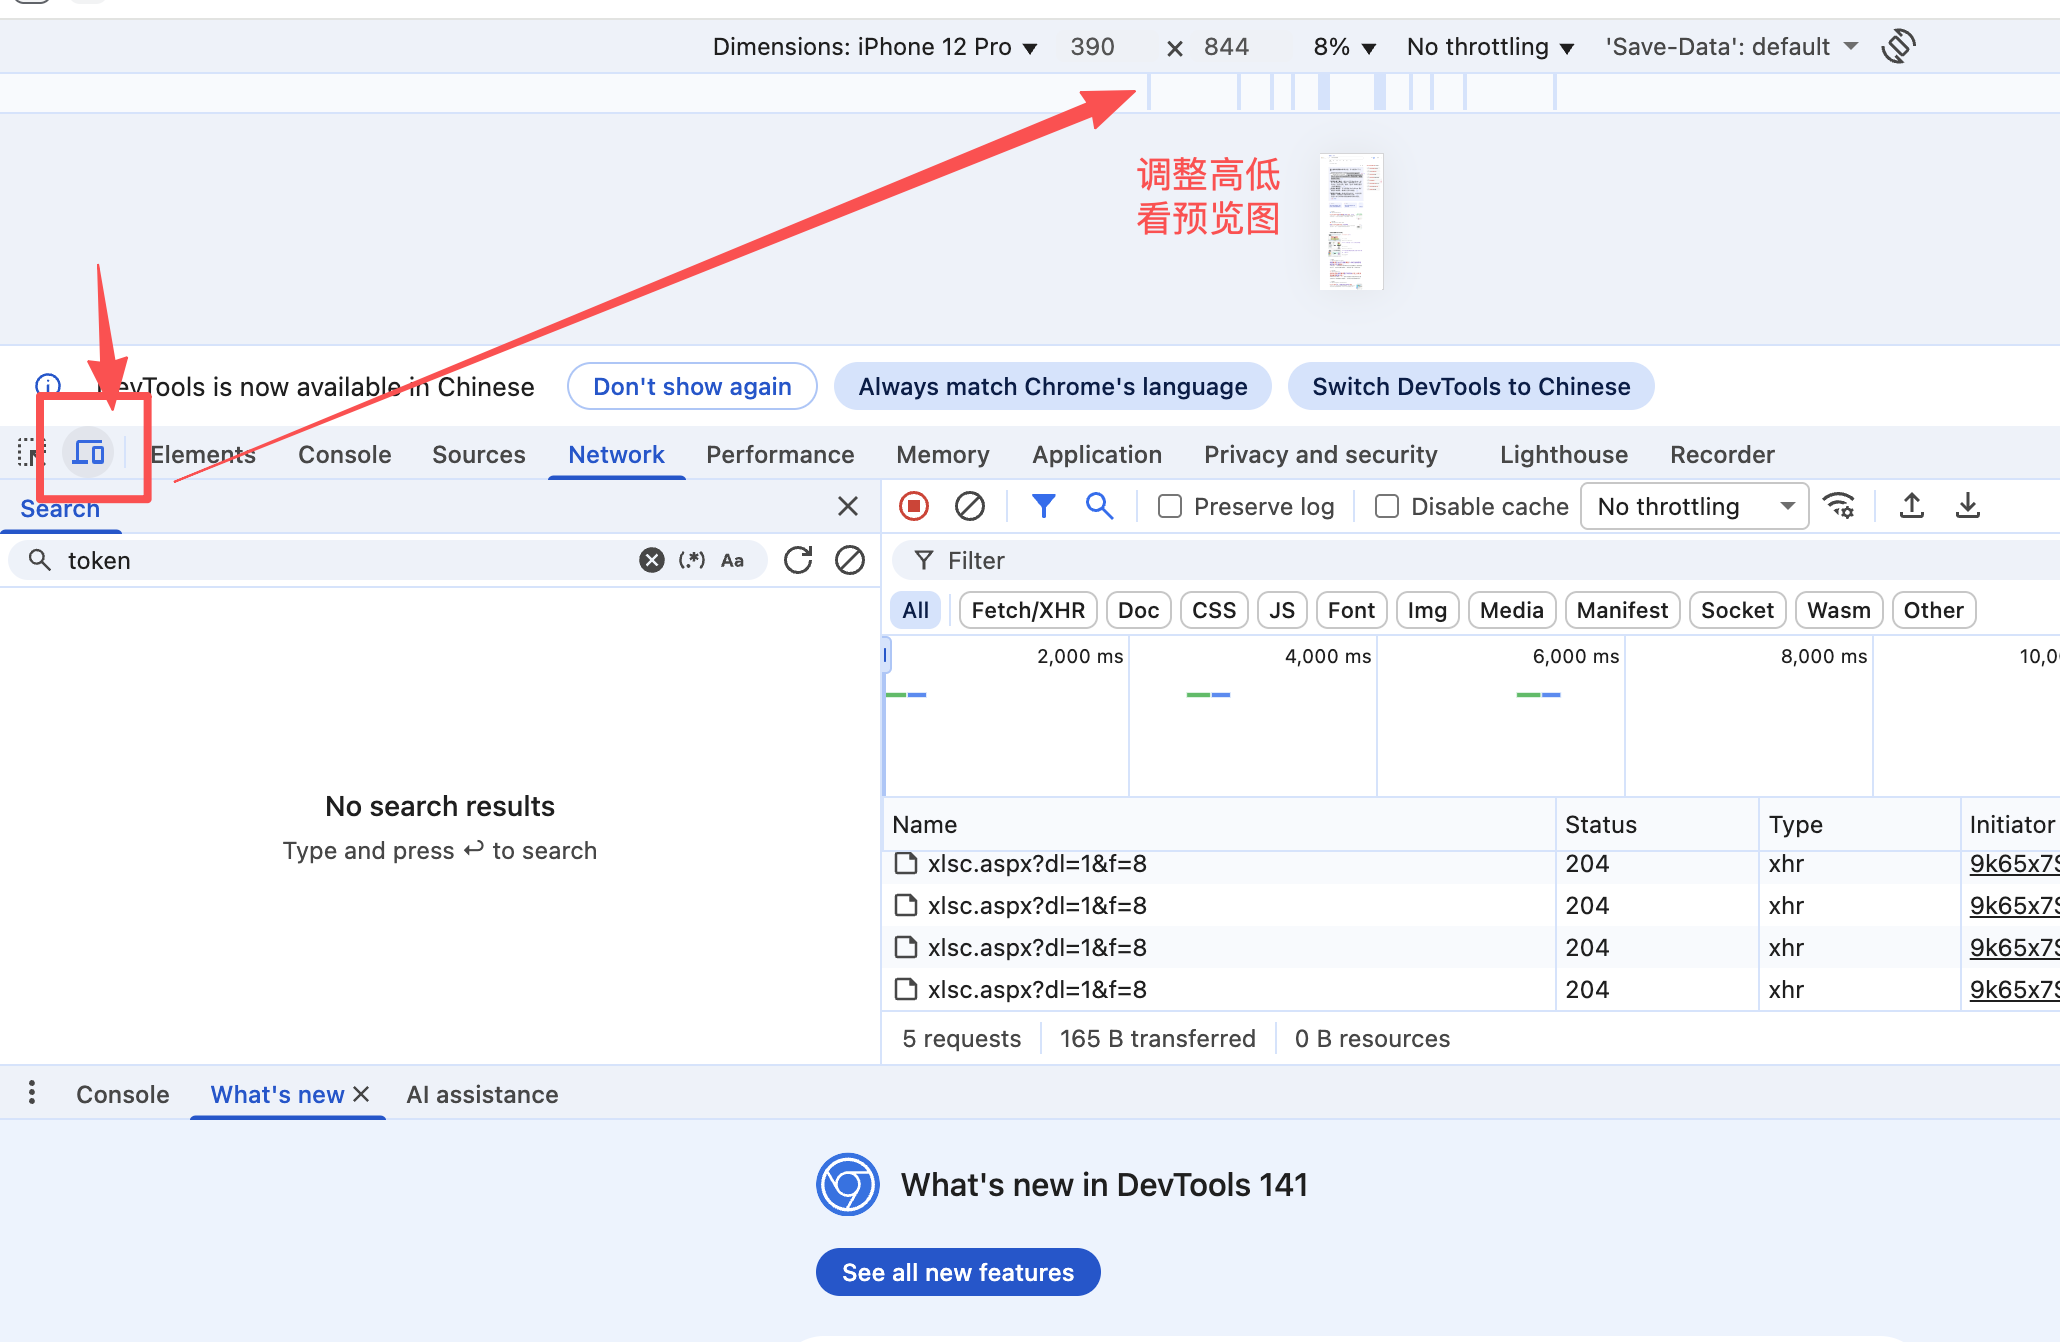2060x1342 pixels.
Task: Select the Fetch/XHR filter type
Action: coord(1027,610)
